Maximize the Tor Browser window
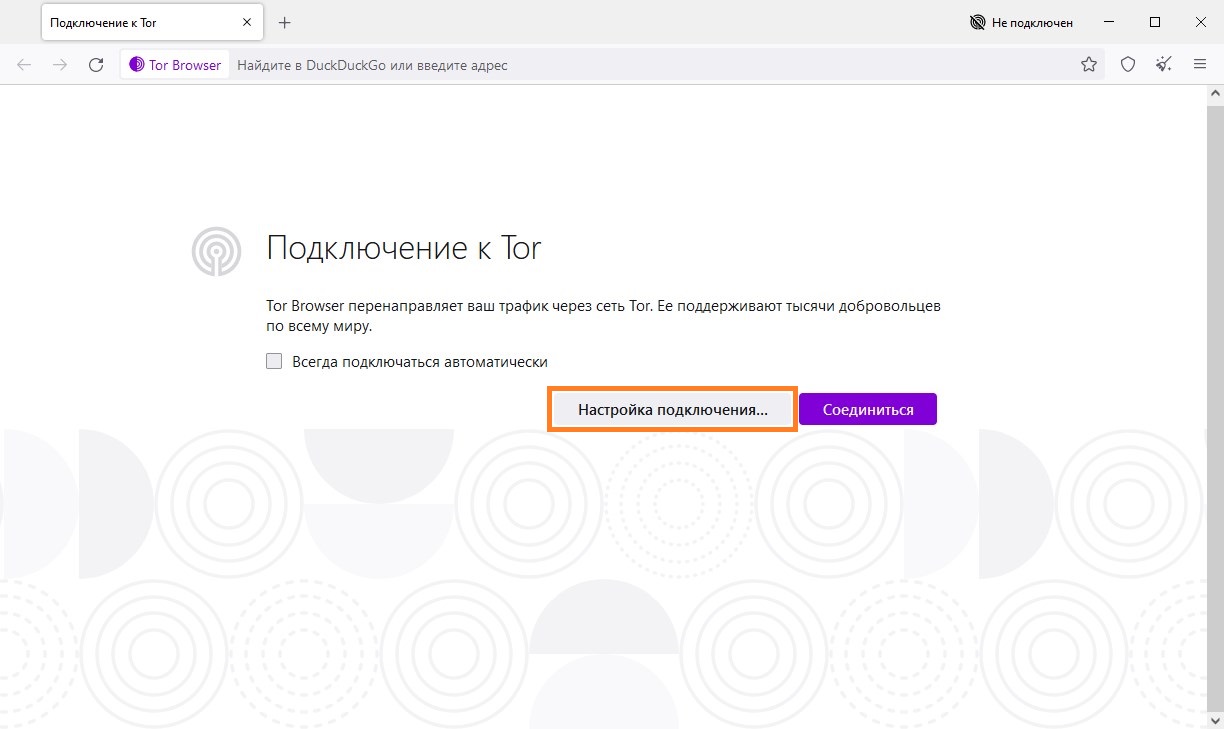 1155,22
